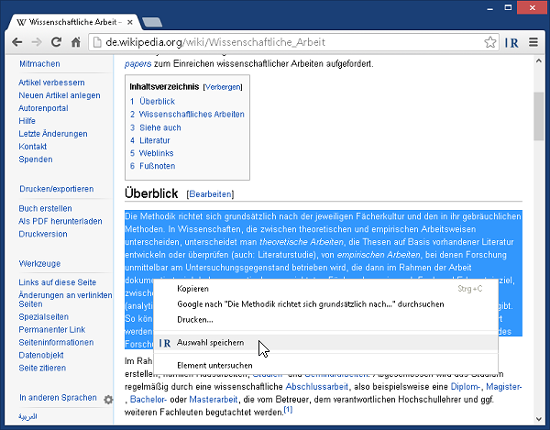Open the Druckversion link
The width and height of the screenshot is (550, 430).
(43, 234)
